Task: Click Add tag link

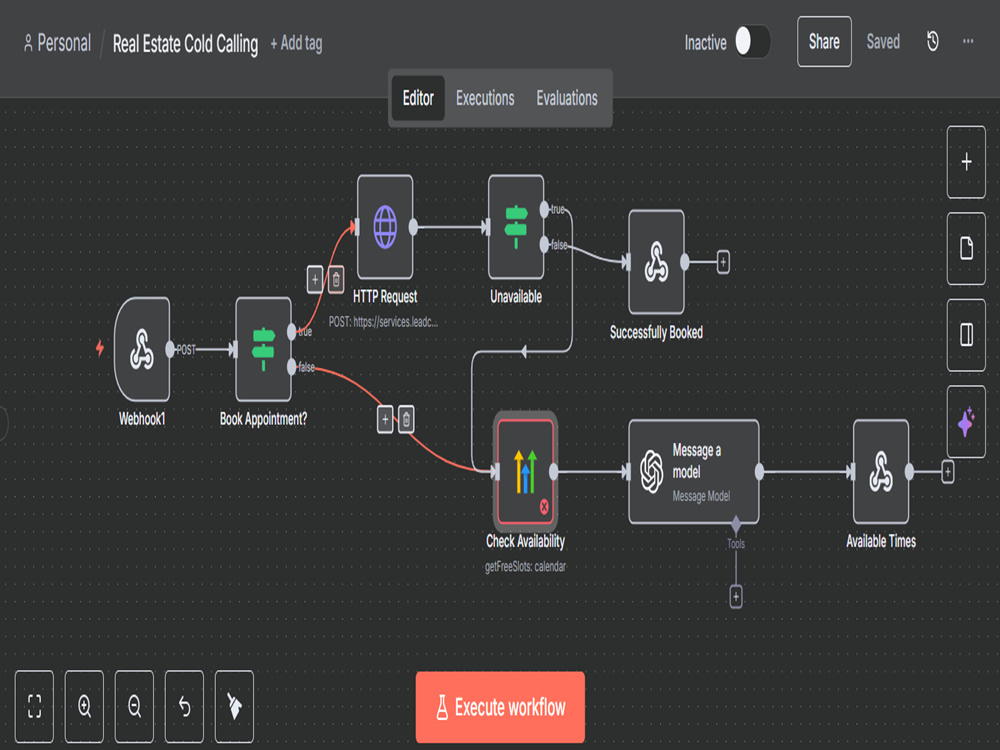Action: point(297,43)
